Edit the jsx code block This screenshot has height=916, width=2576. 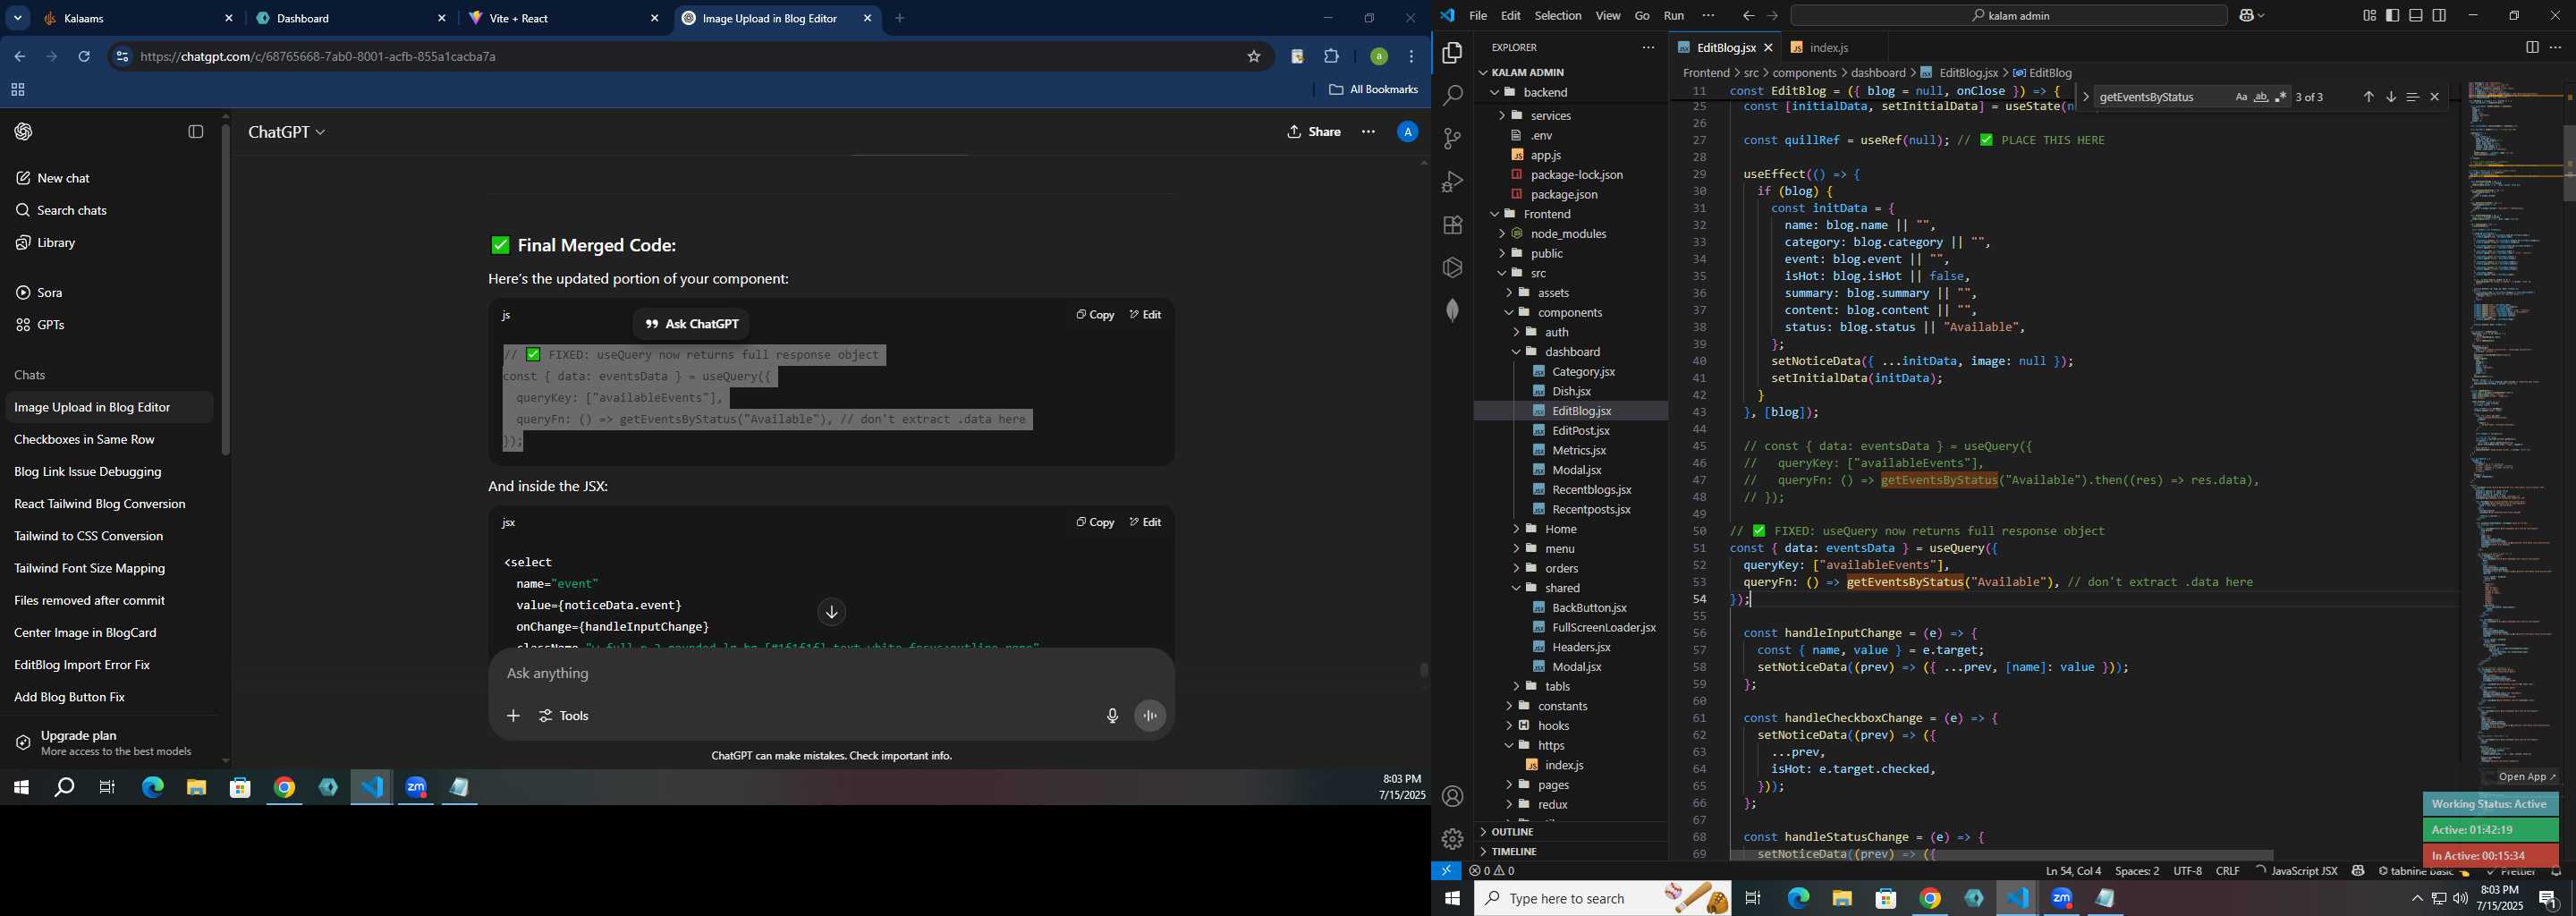coord(1145,522)
